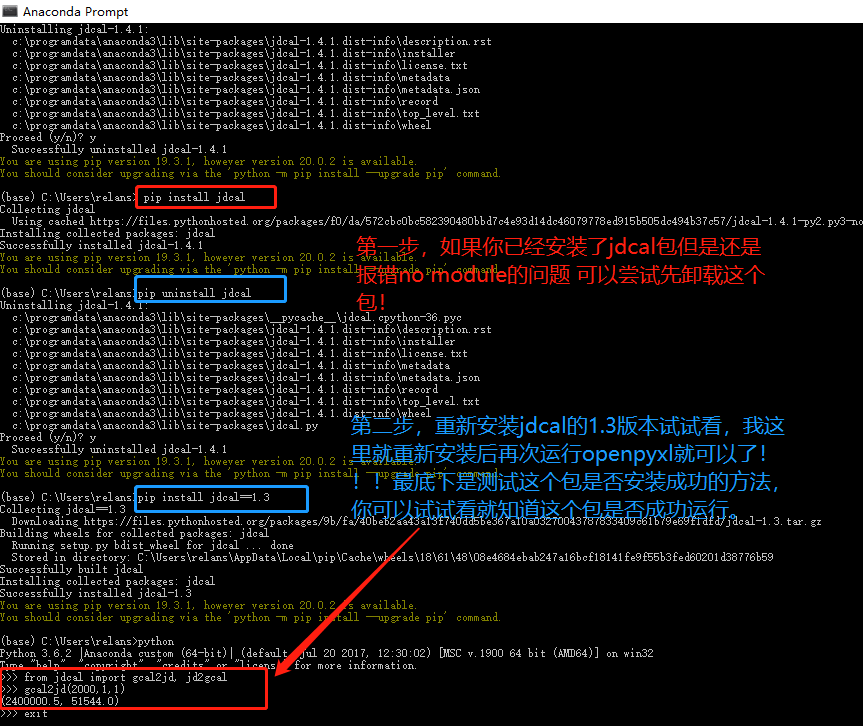Click the 'Downloading https://files.pythonhosted.org' line
This screenshot has height=726, width=863.
point(416,521)
